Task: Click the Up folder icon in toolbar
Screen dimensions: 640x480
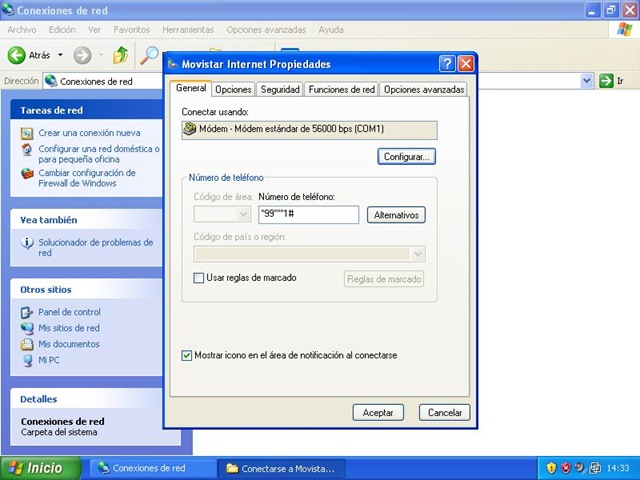Action: point(120,55)
